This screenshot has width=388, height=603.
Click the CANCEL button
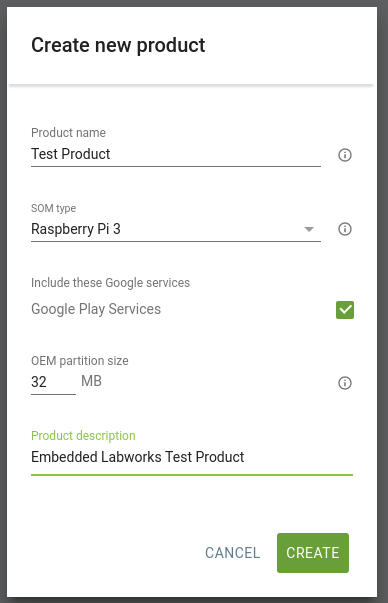(232, 553)
